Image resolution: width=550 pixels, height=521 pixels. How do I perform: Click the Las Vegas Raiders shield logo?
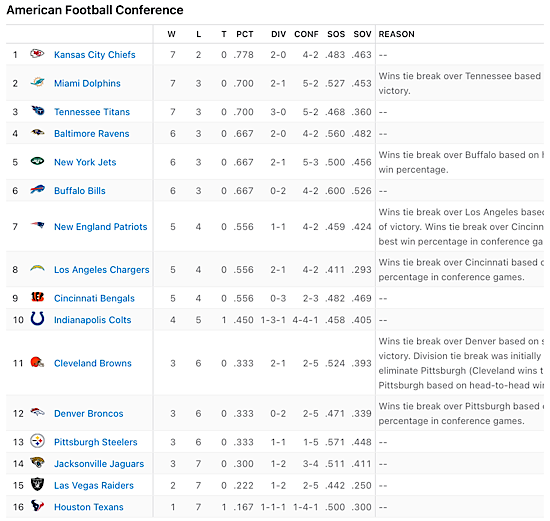coord(37,485)
